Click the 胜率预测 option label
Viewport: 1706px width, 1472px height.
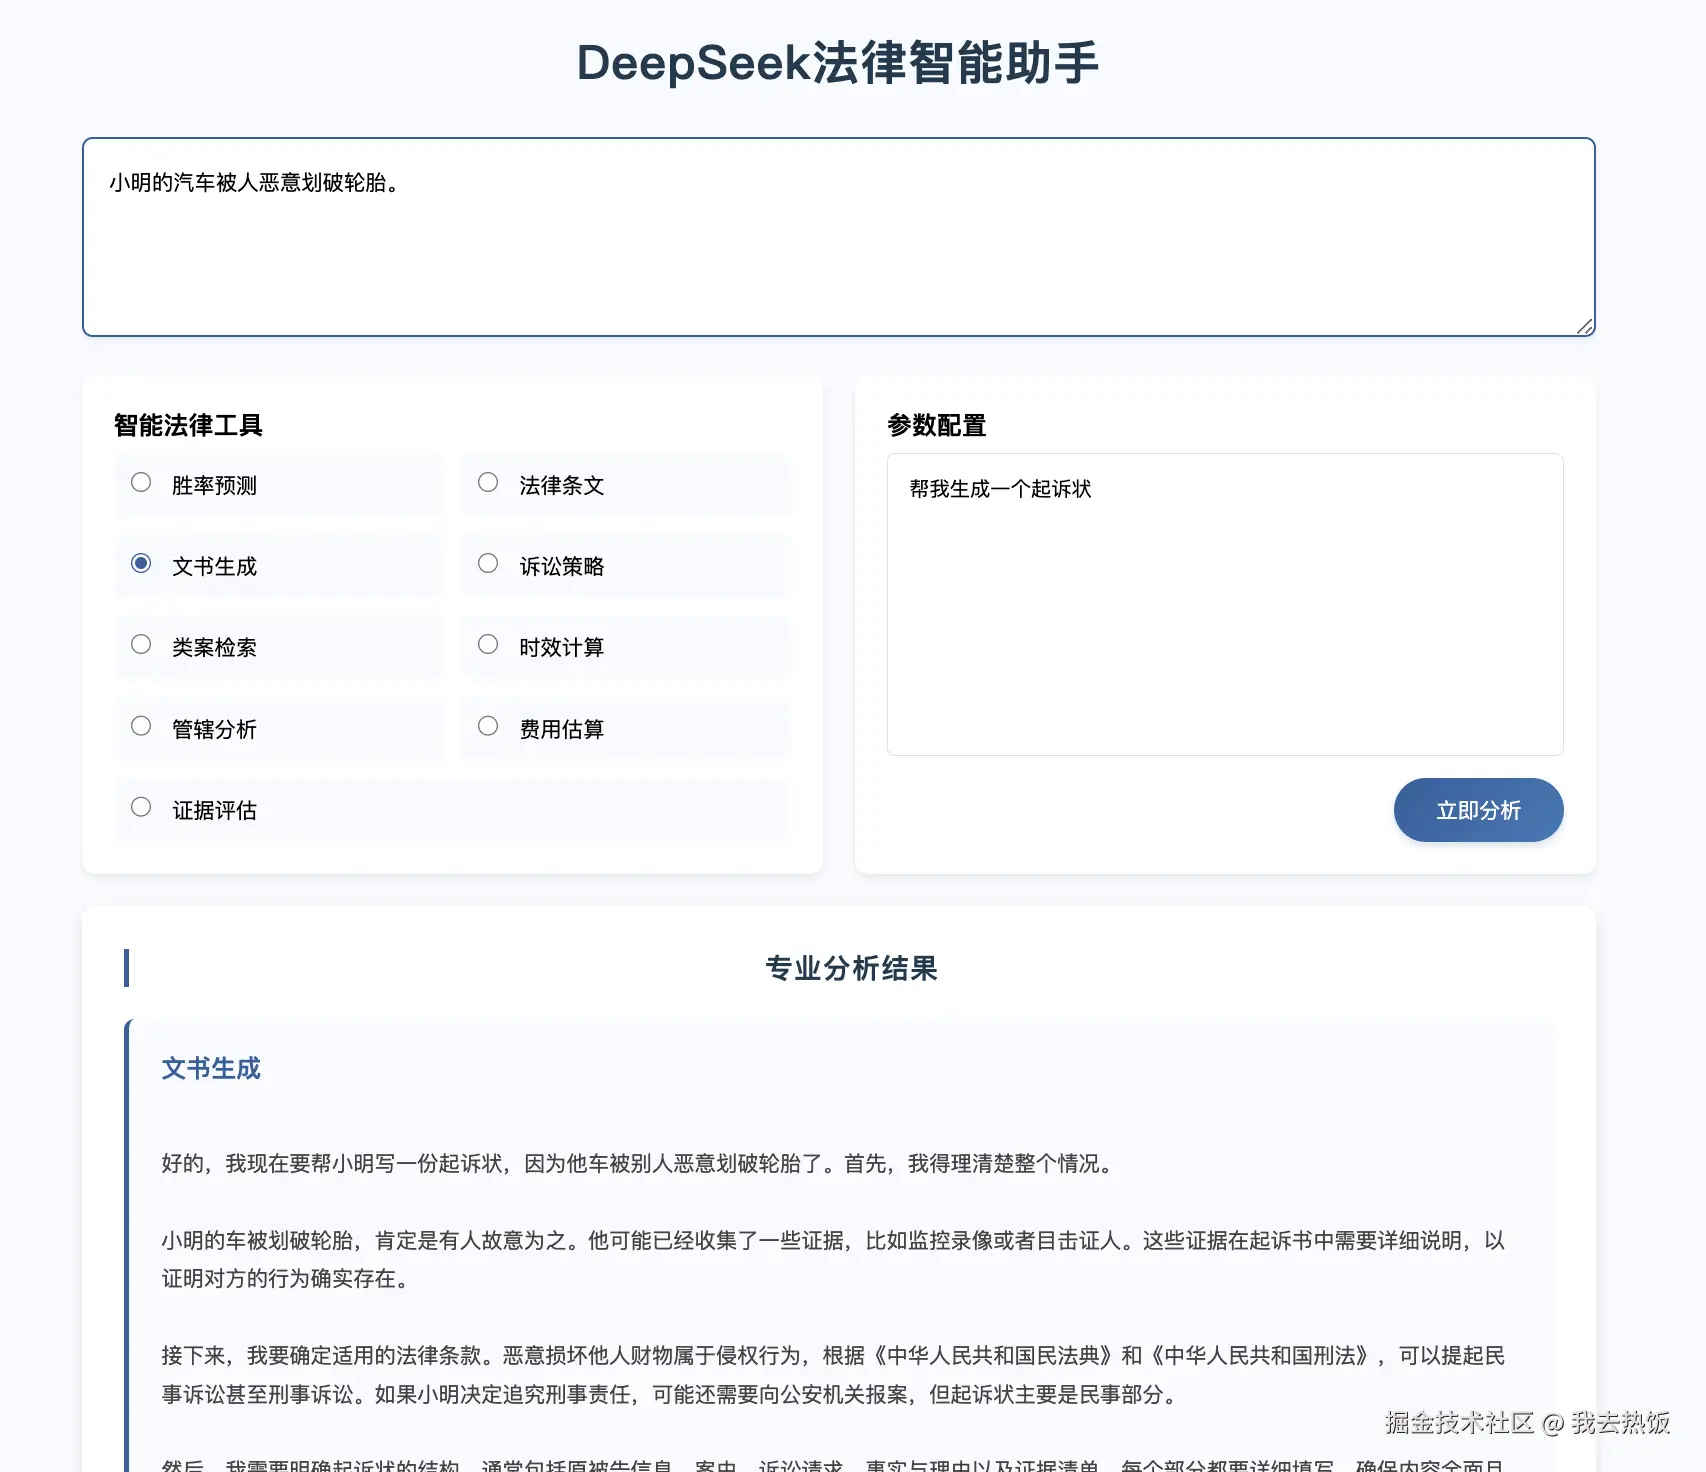214,486
